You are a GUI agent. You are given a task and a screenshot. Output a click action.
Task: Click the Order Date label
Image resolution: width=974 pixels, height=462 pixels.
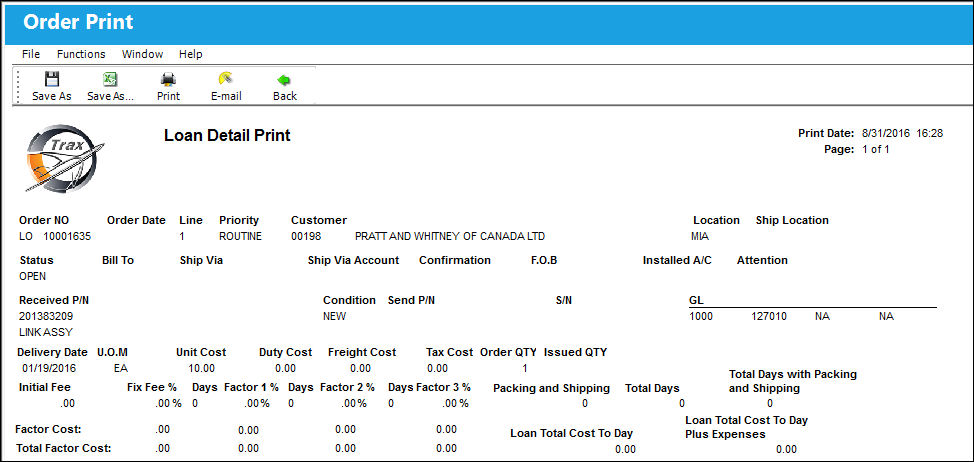(x=137, y=220)
